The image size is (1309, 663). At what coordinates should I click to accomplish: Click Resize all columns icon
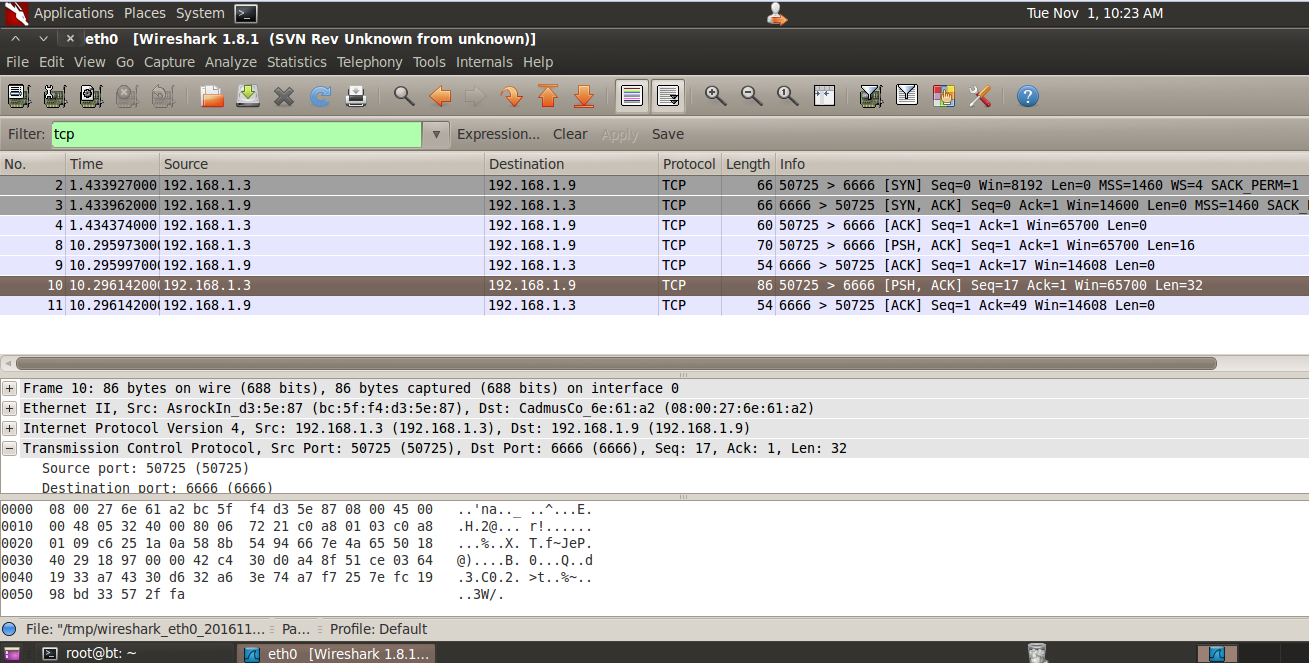click(x=824, y=96)
